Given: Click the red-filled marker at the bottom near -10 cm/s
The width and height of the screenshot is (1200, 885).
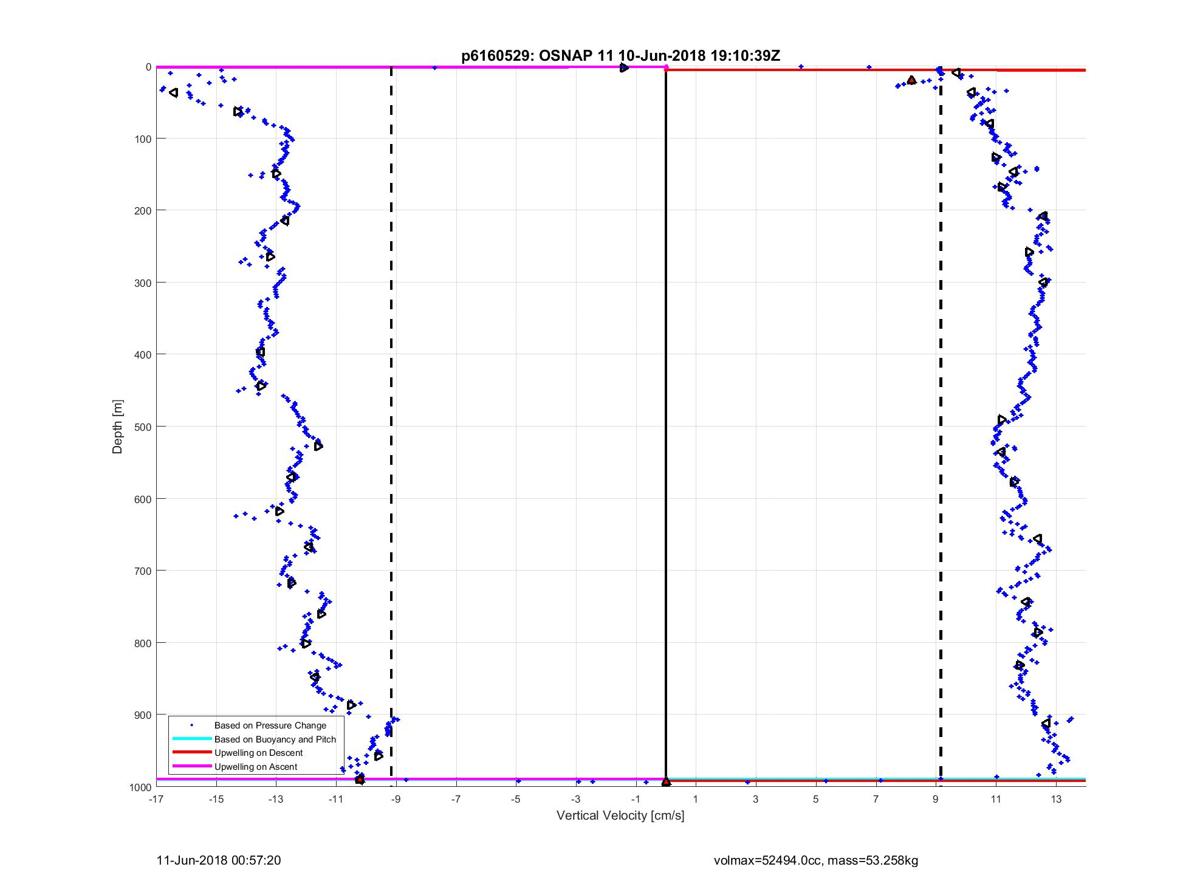Looking at the screenshot, I should click(360, 779).
